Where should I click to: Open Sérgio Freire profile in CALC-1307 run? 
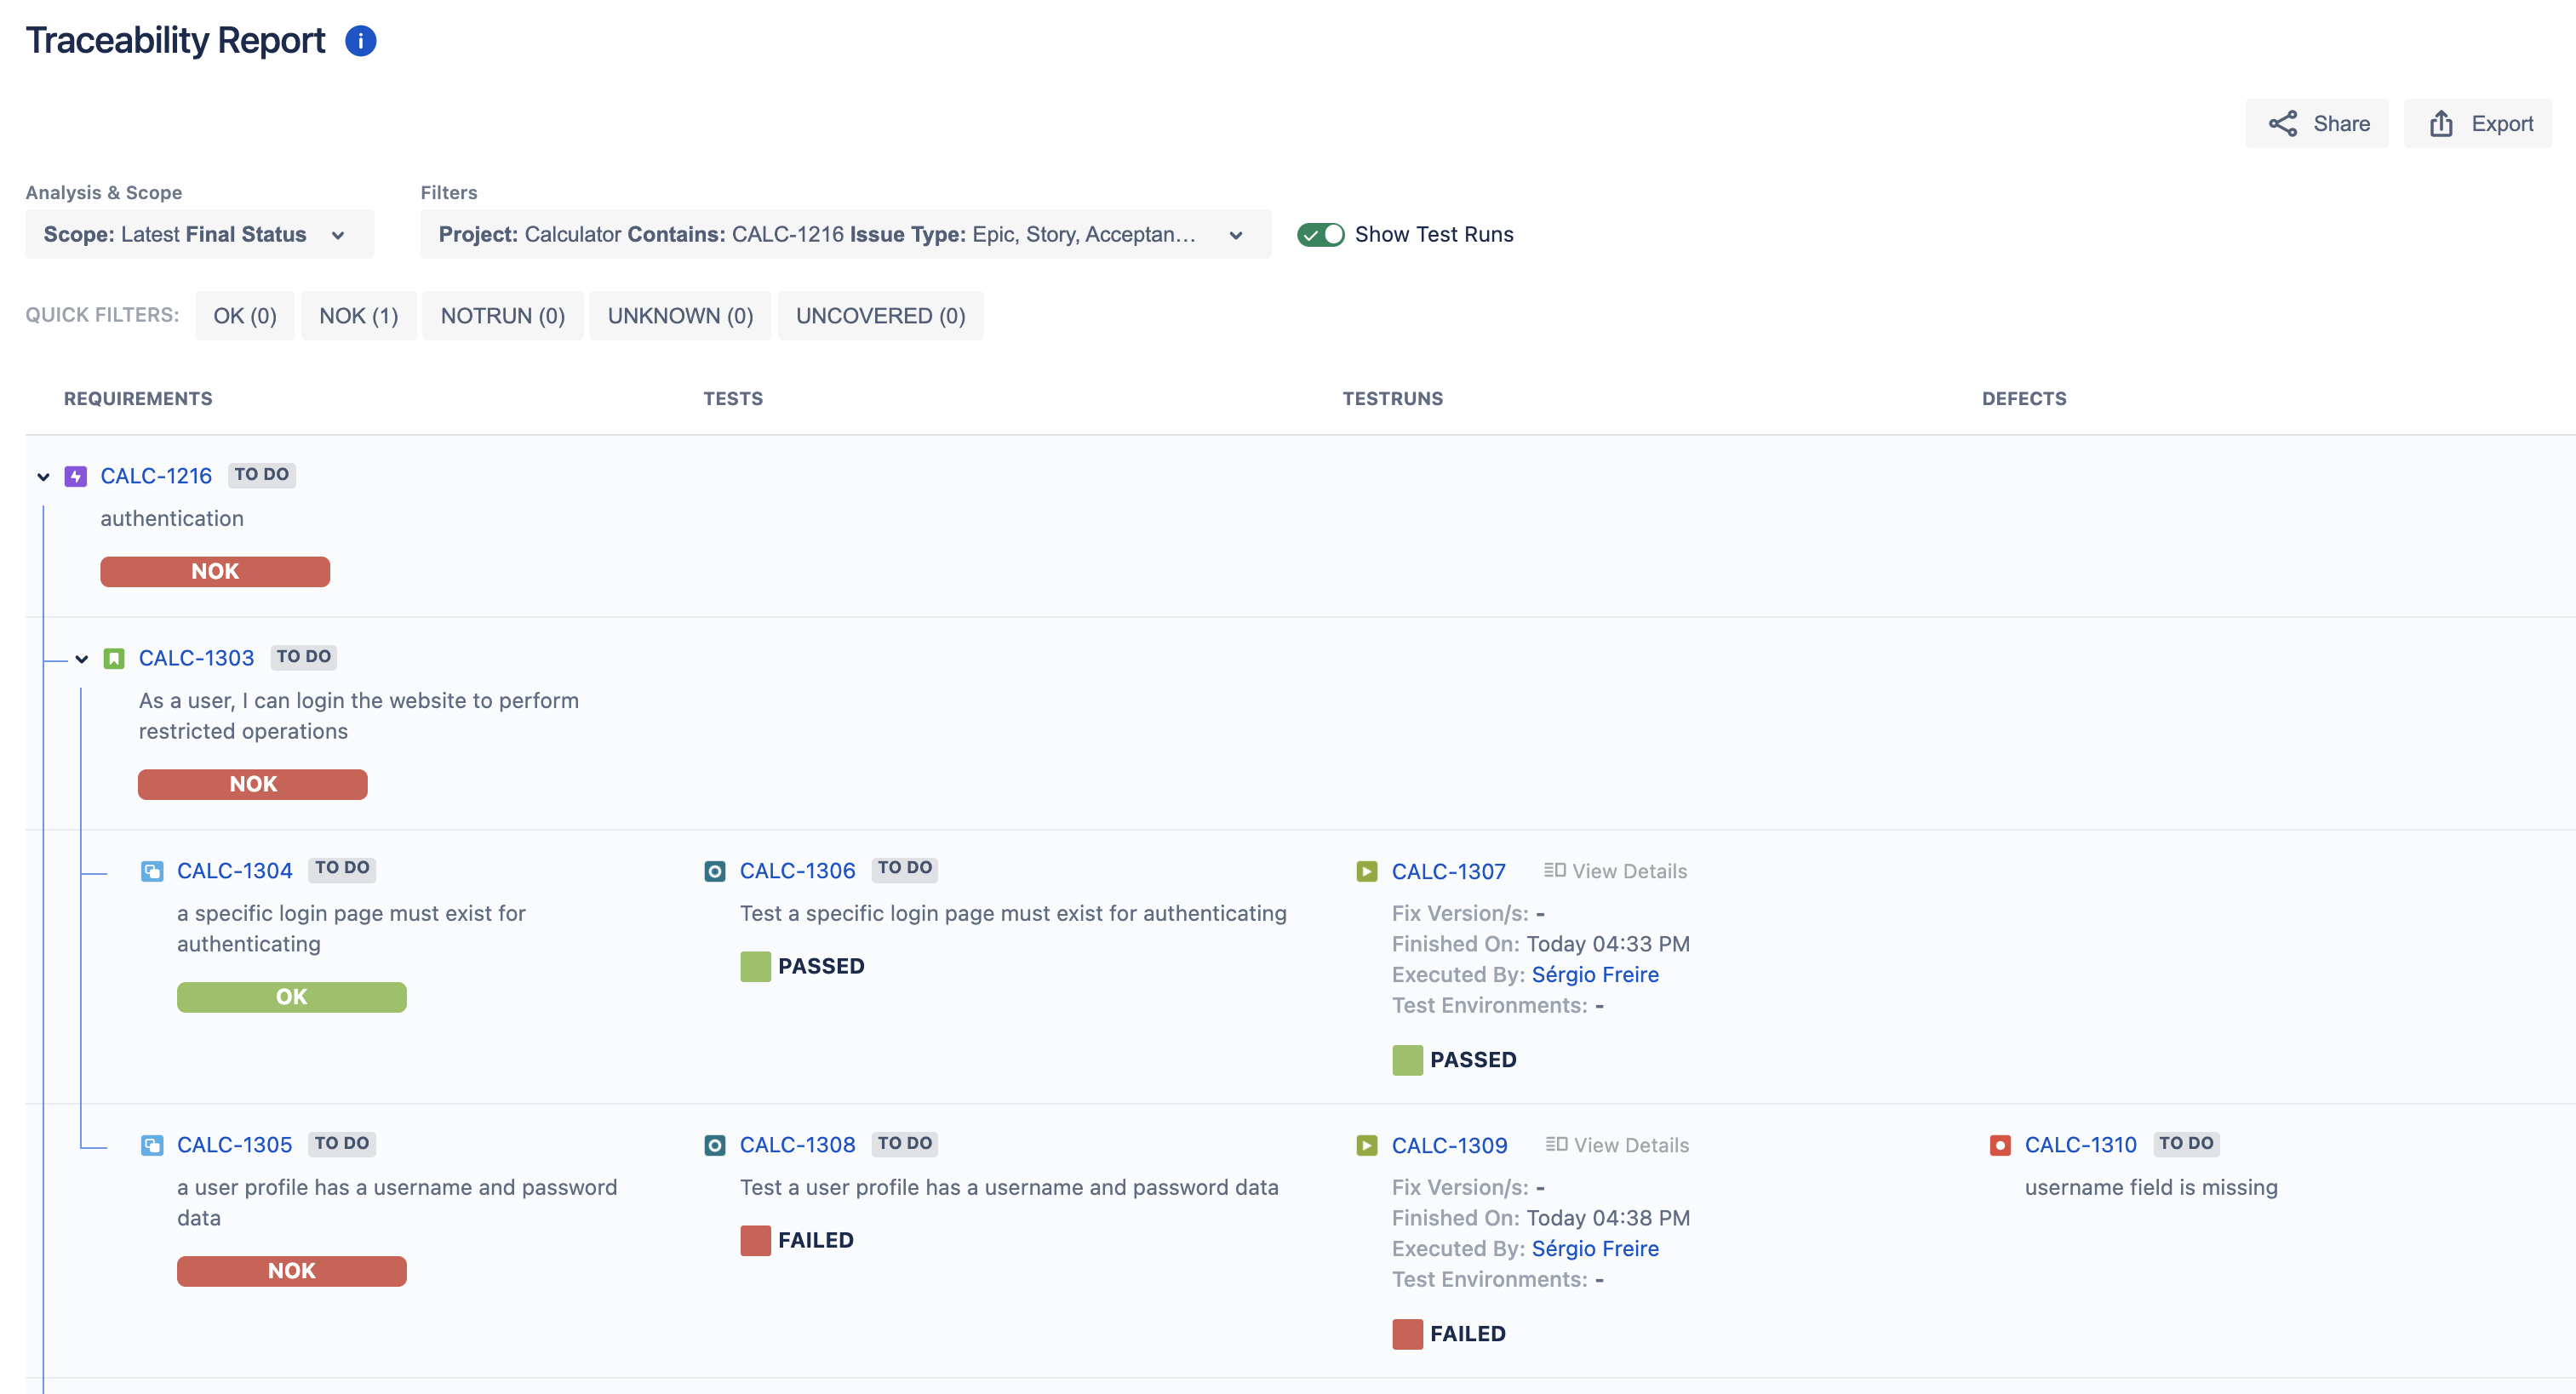[1595, 975]
